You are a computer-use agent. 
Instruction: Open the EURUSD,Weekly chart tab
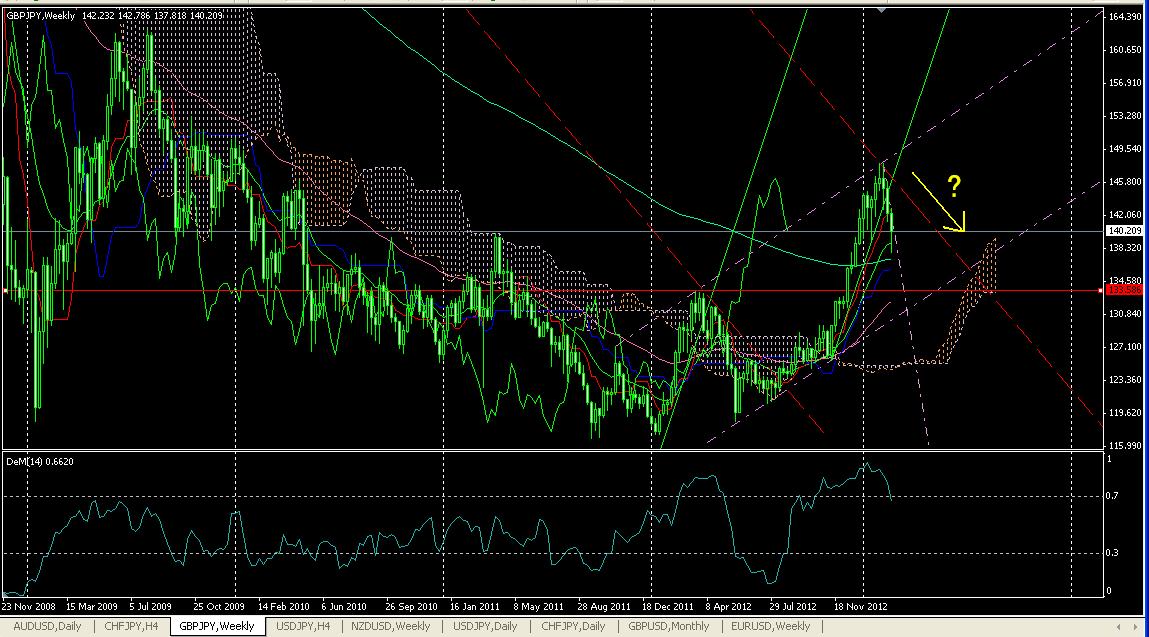(x=771, y=626)
